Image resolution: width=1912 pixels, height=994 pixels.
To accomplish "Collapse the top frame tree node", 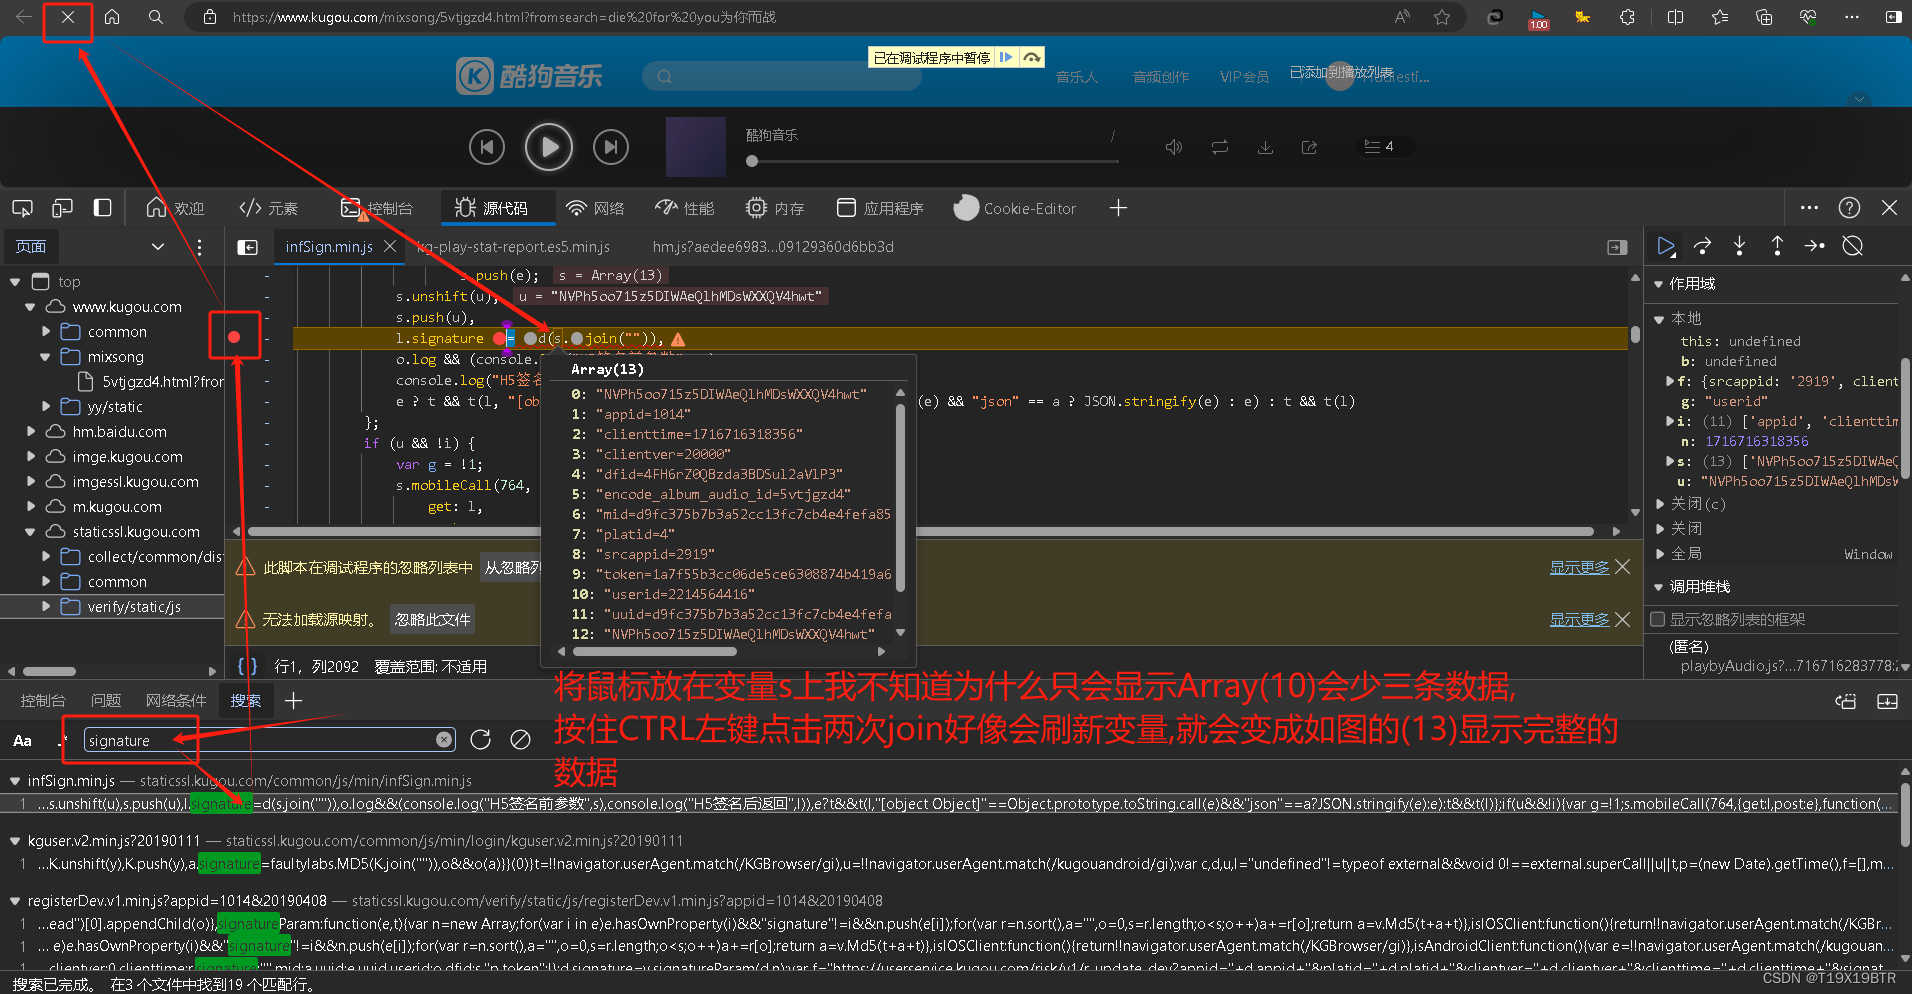I will click(x=15, y=282).
